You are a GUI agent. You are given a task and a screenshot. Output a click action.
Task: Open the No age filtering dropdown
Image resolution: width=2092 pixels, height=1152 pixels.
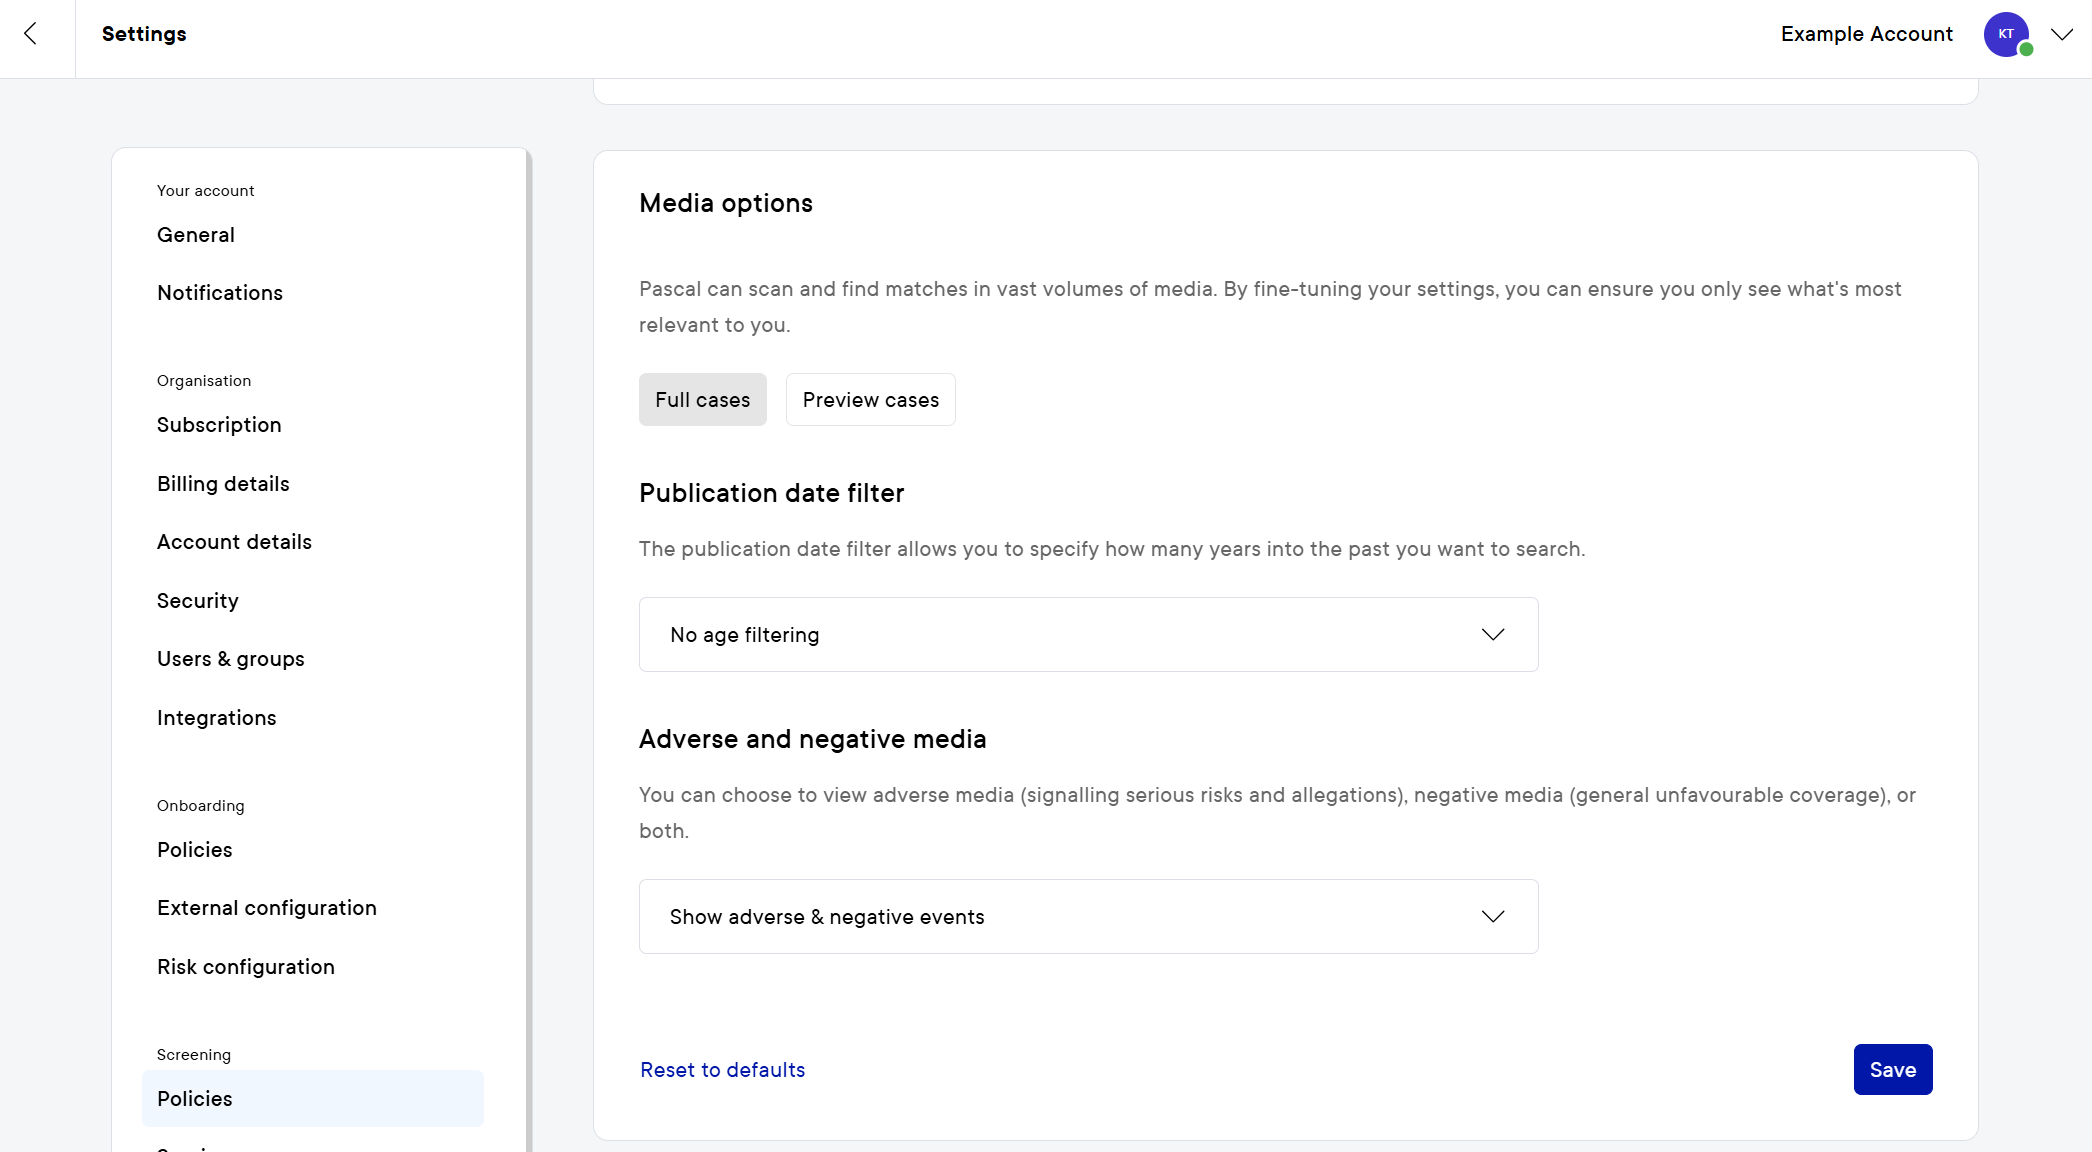(1088, 635)
